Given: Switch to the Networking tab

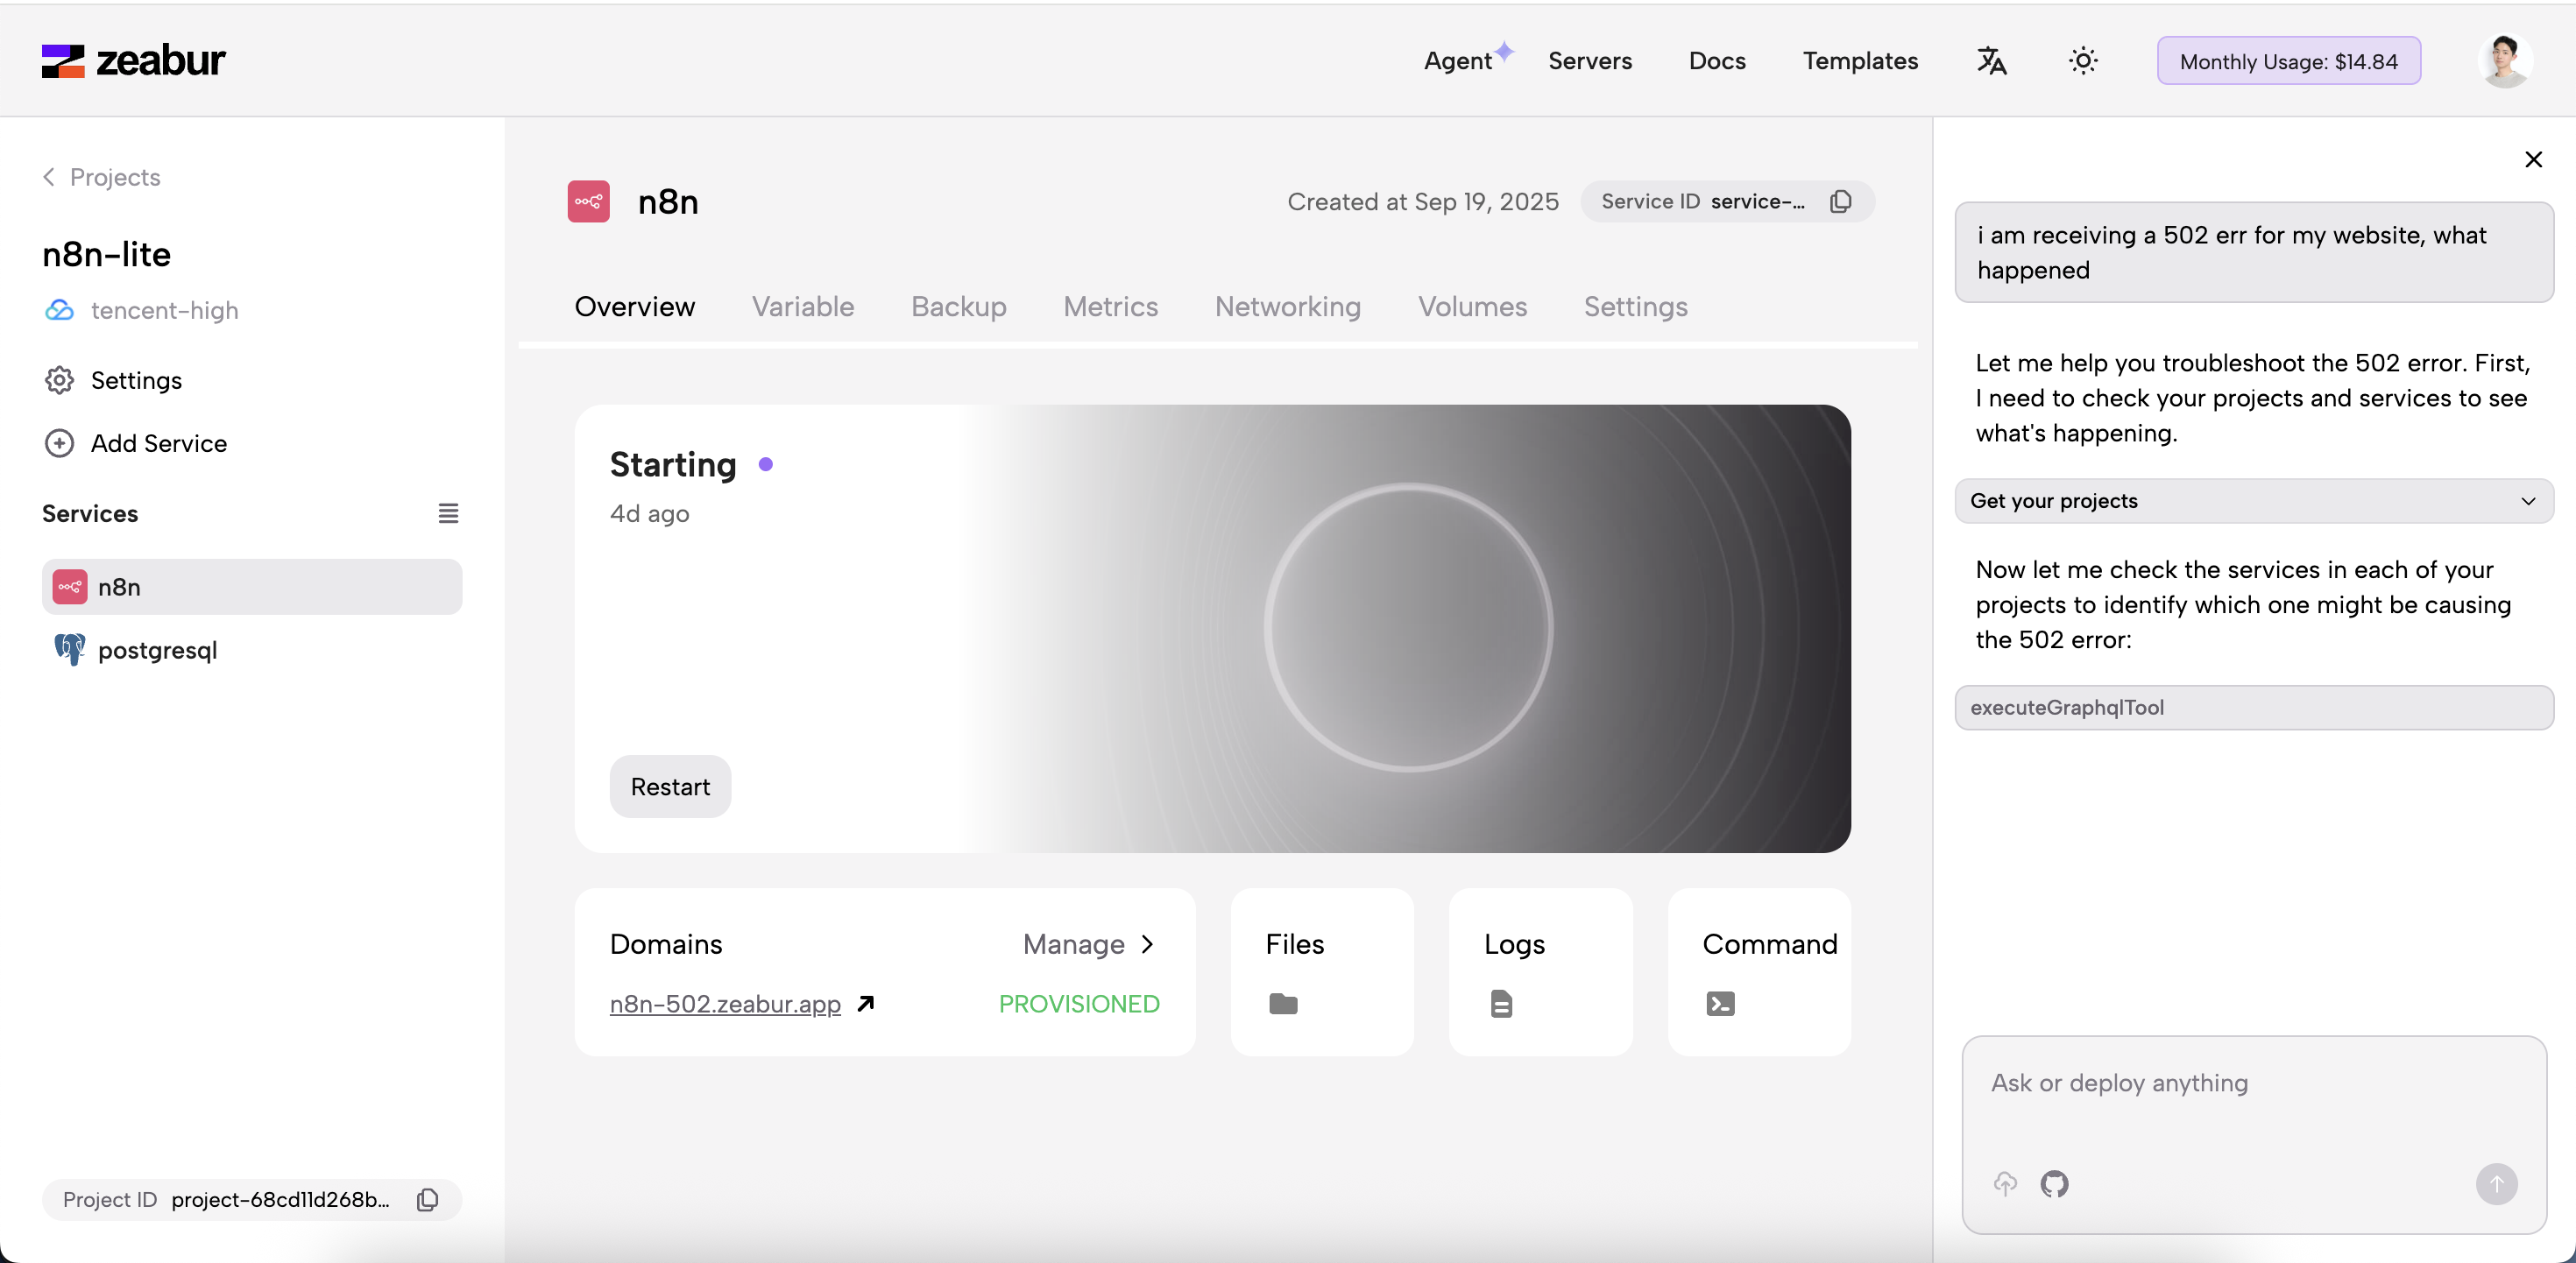Looking at the screenshot, I should point(1287,307).
